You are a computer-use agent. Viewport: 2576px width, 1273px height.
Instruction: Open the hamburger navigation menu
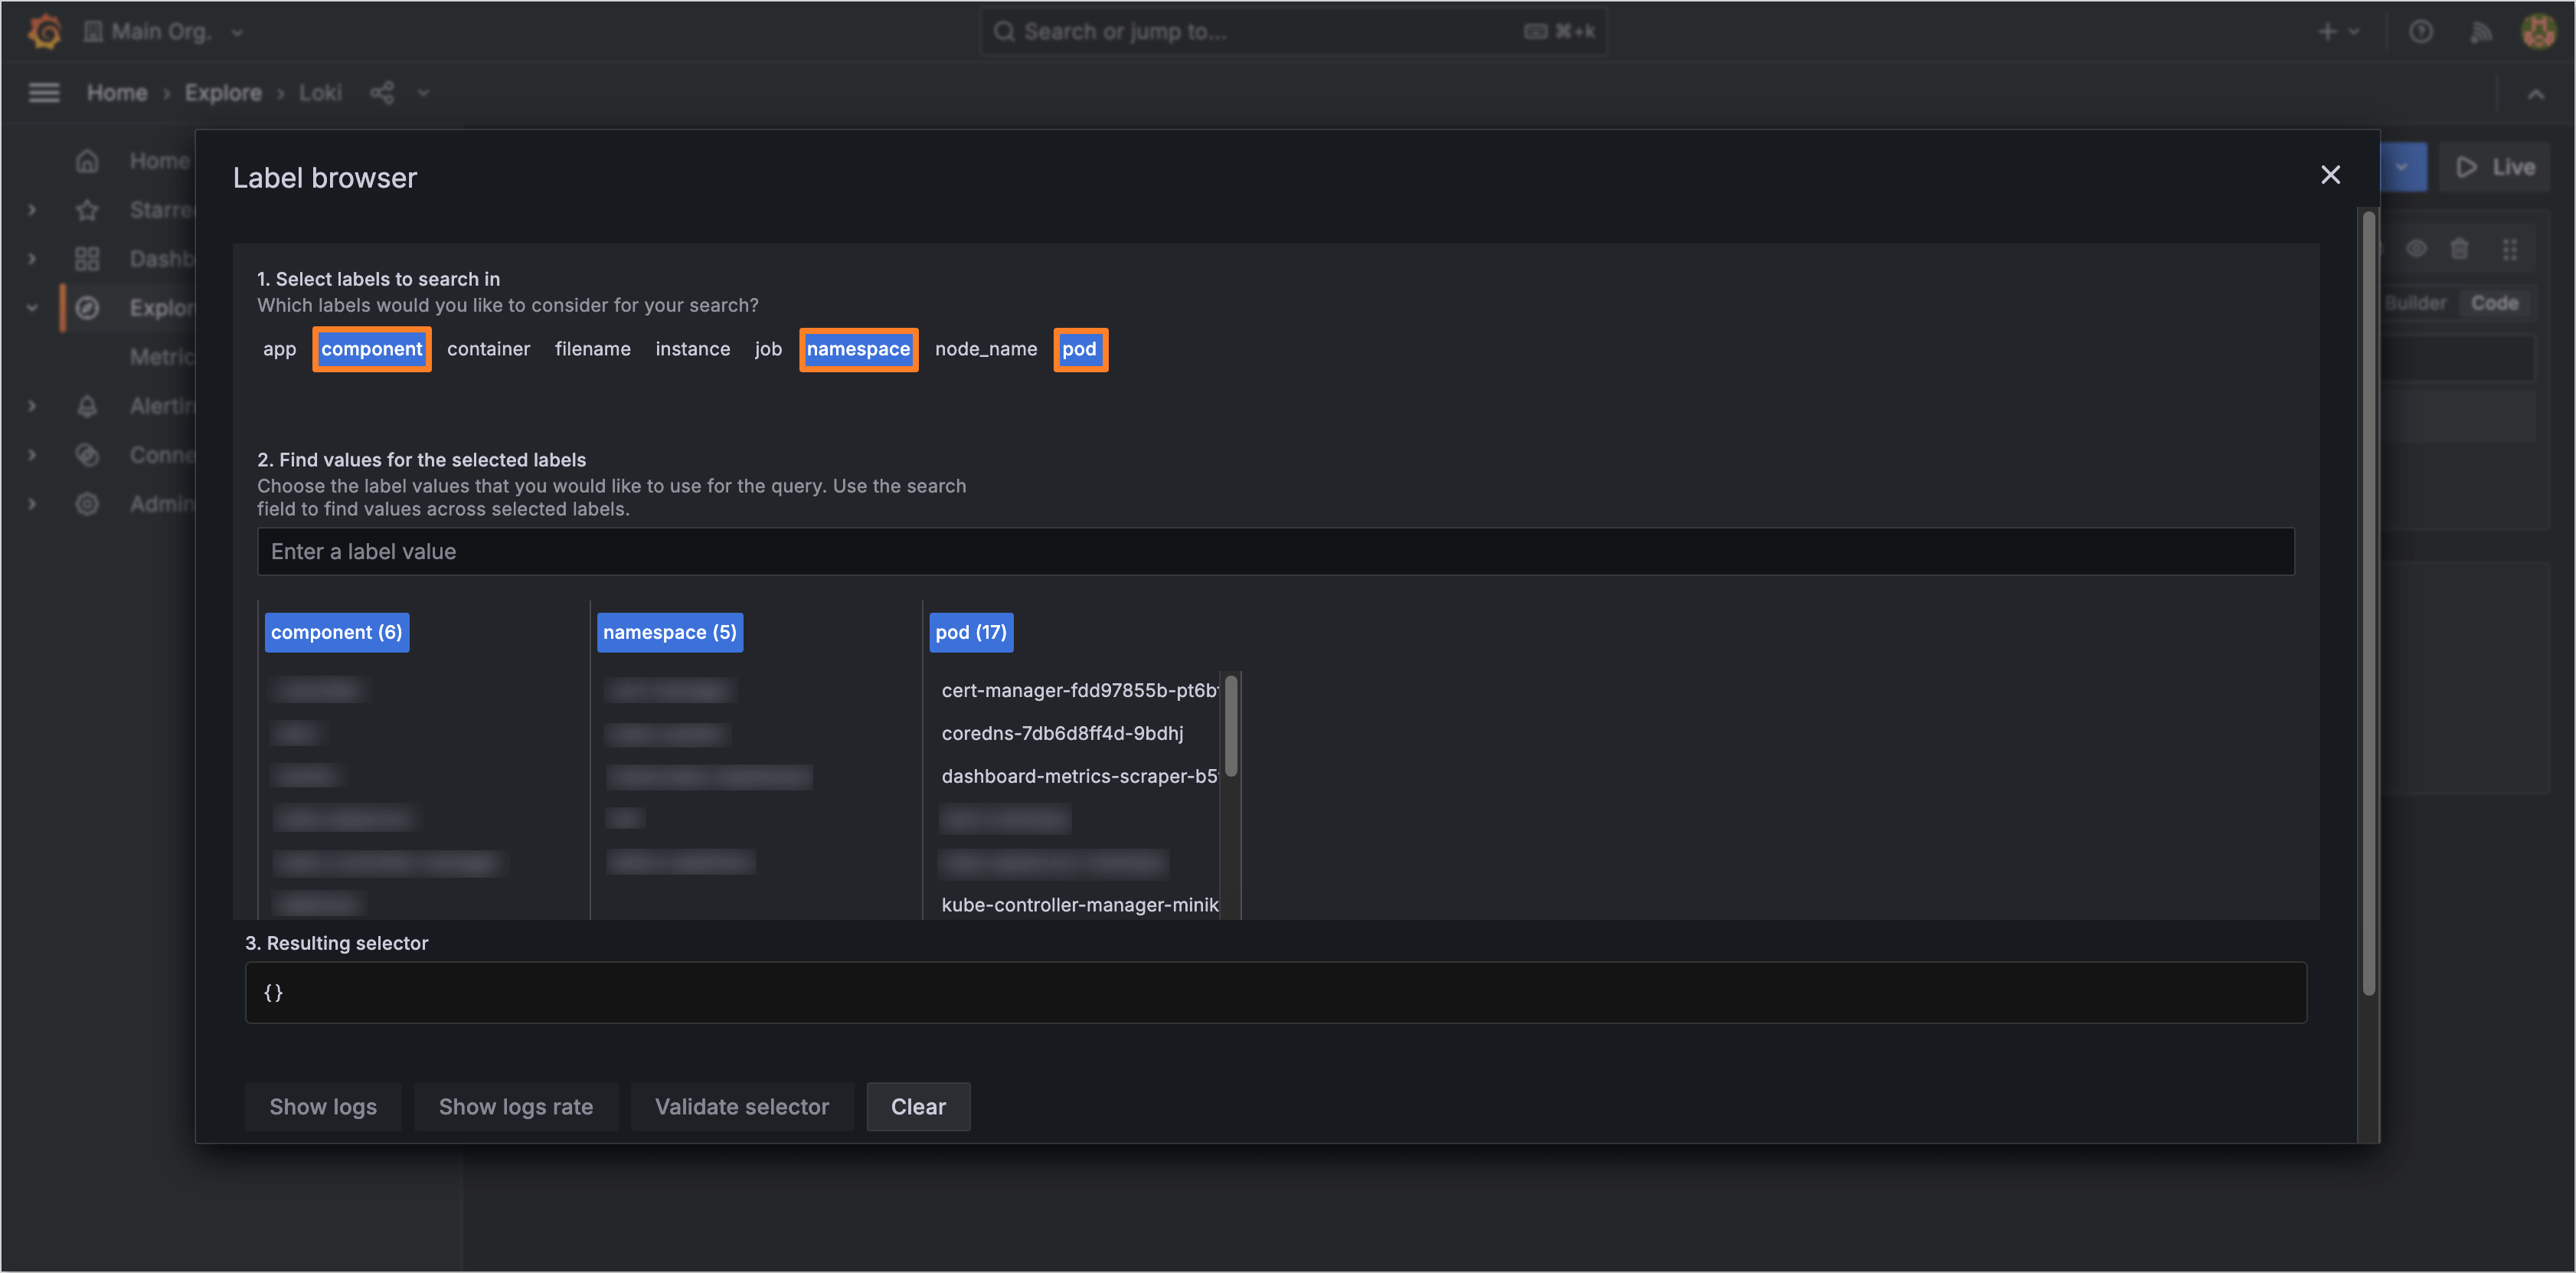pyautogui.click(x=44, y=92)
